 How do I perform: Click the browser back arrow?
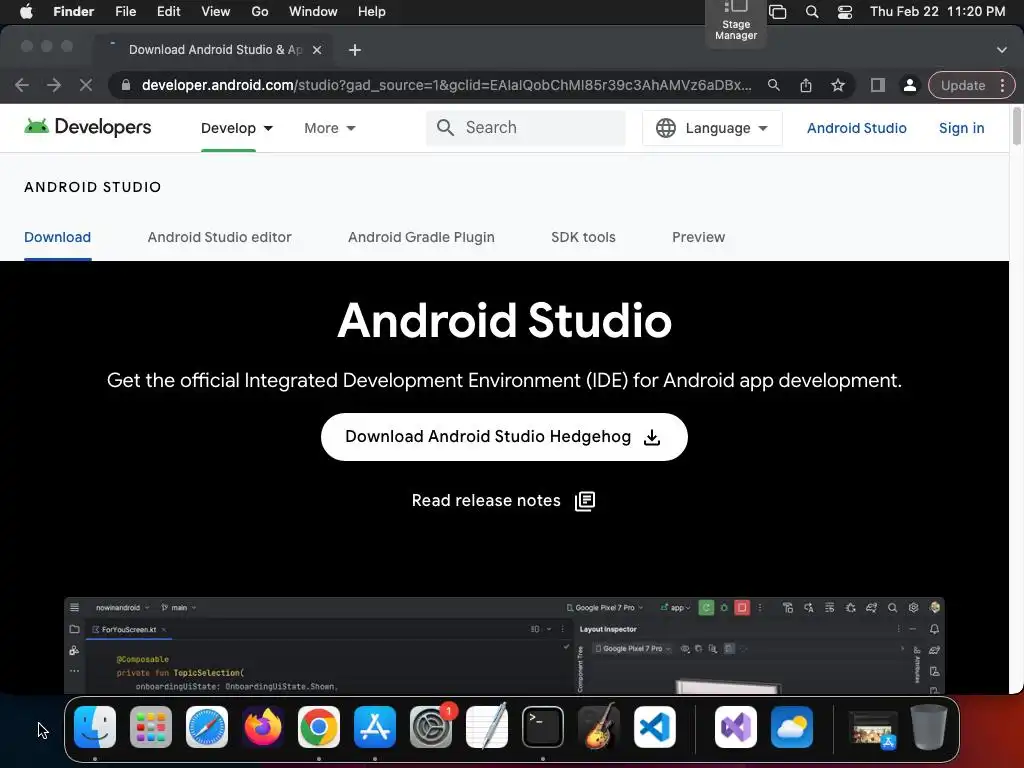tap(22, 85)
